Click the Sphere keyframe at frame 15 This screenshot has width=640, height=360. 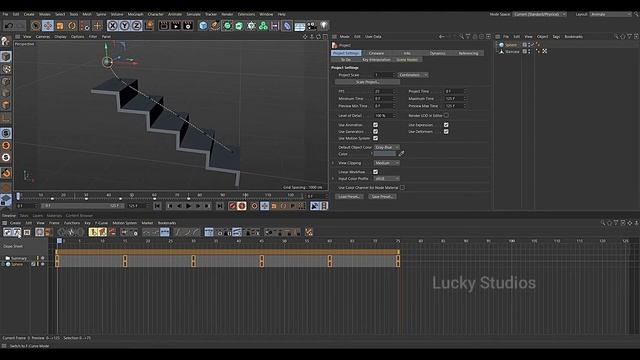coord(125,264)
